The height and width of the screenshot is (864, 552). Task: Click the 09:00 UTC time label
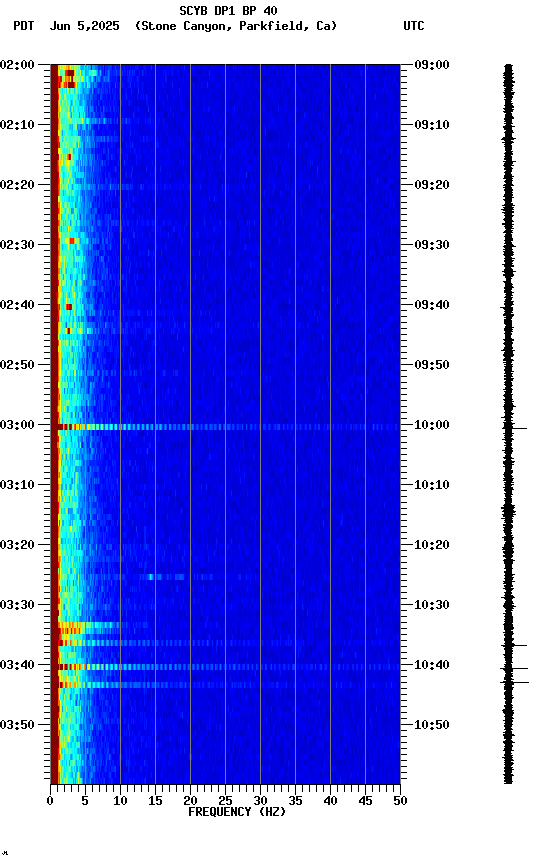[x=432, y=64]
